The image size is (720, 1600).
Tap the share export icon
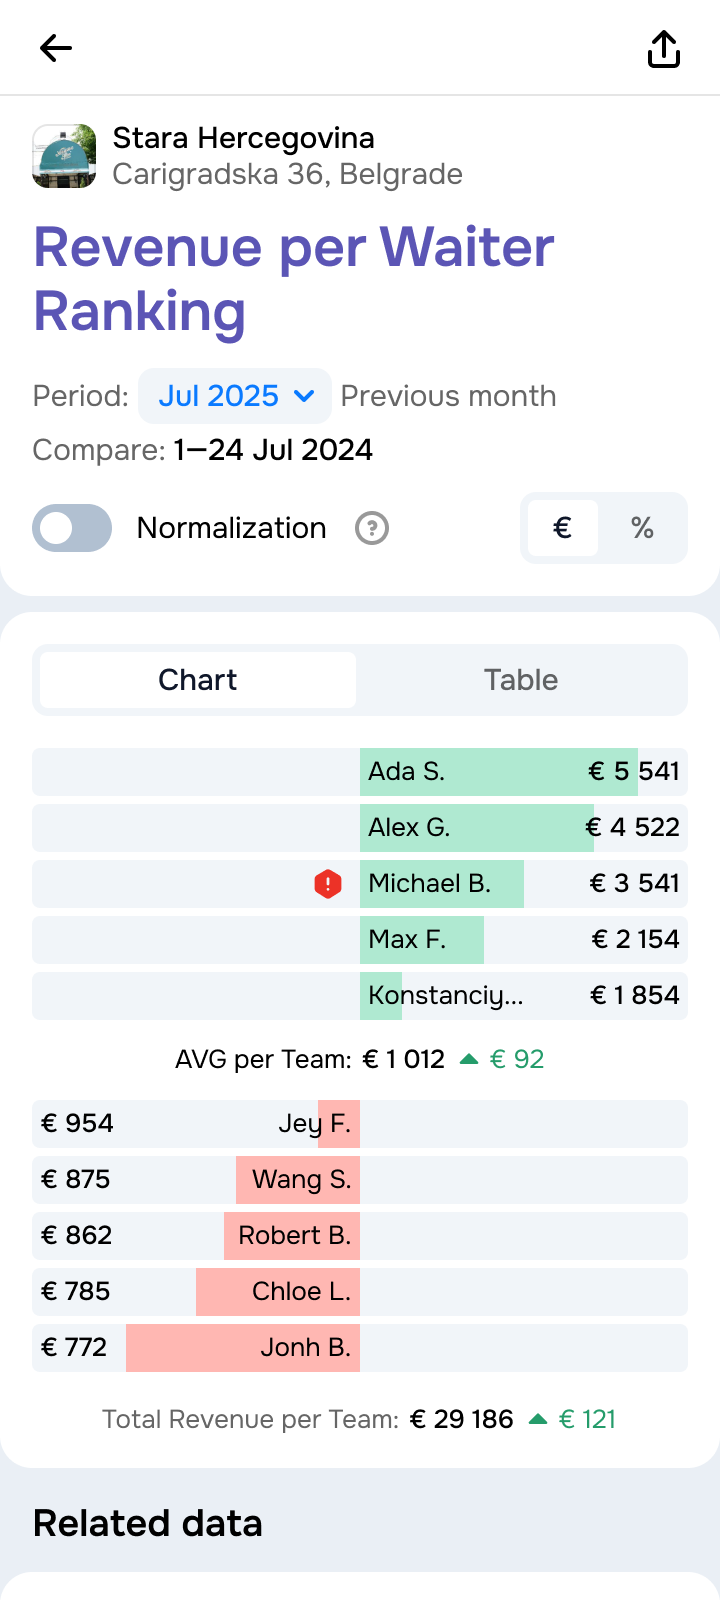(664, 48)
